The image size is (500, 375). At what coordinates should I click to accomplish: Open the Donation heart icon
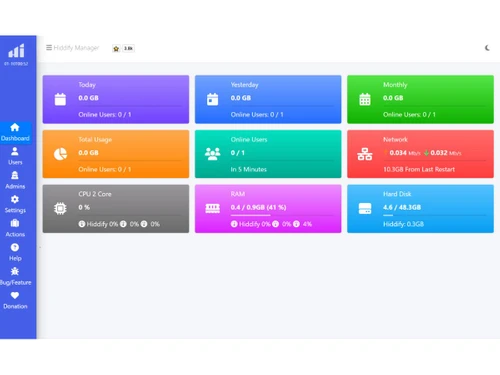(15, 295)
